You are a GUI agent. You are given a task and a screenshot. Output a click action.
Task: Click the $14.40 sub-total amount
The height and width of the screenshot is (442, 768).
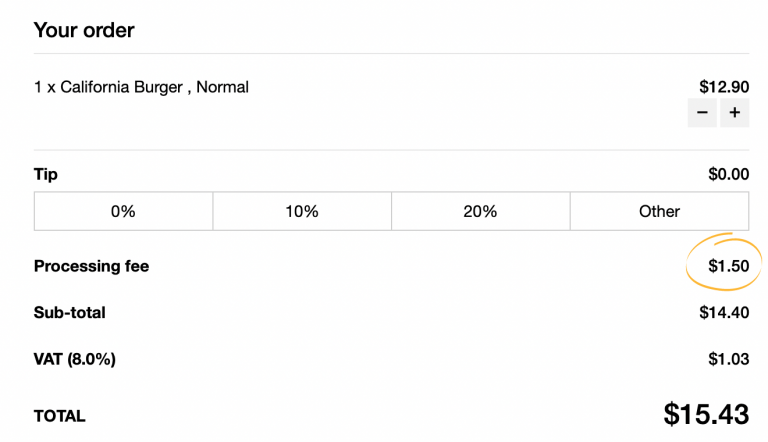[724, 312]
